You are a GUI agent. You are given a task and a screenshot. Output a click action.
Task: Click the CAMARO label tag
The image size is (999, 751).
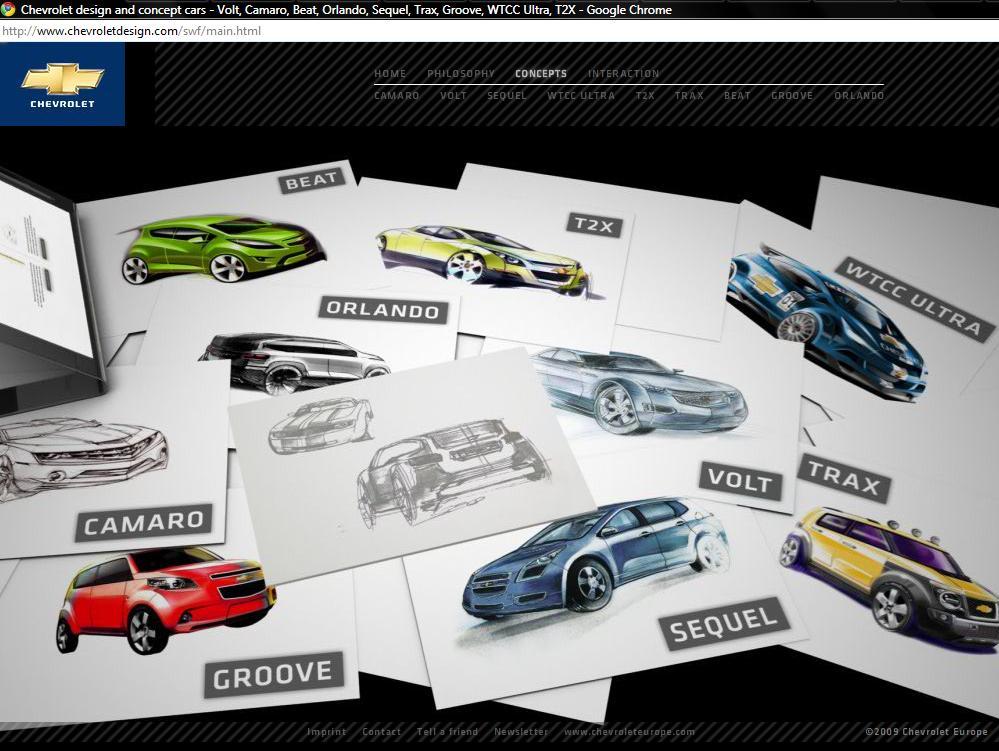pos(144,522)
